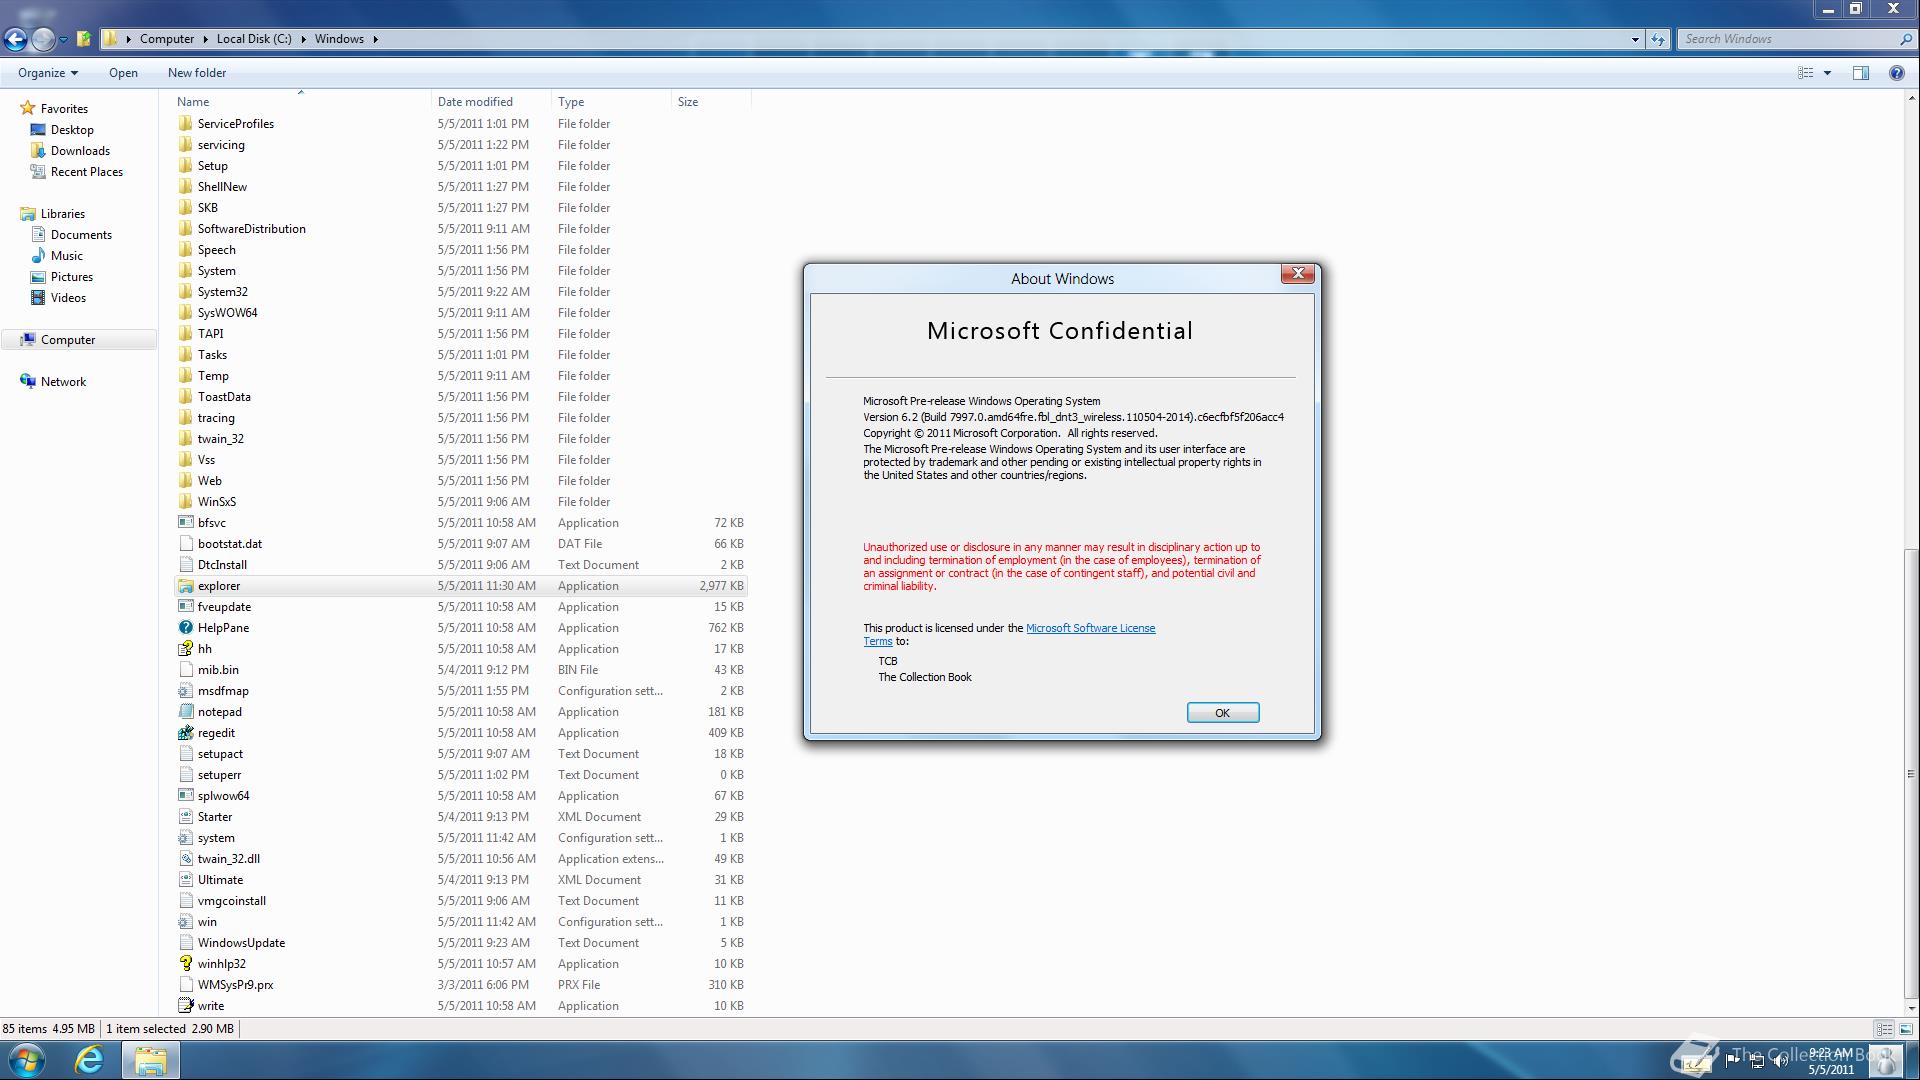The height and width of the screenshot is (1080, 1920).
Task: Expand the Local Disk (C:) breadcrumb arrow
Action: (x=304, y=39)
